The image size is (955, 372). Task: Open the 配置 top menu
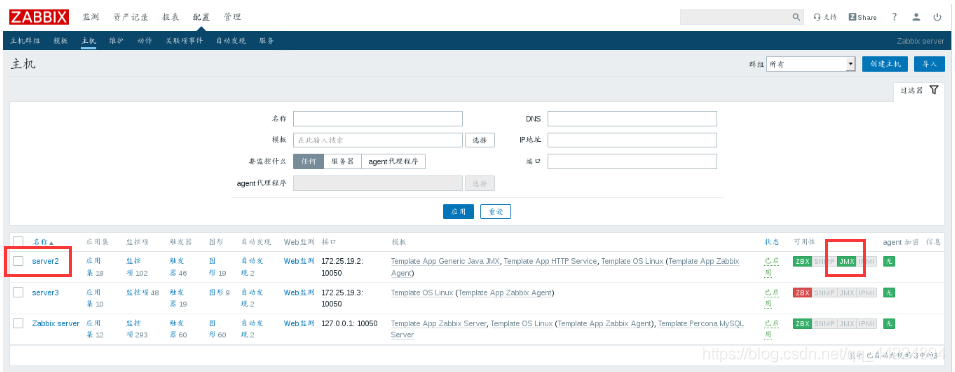pos(201,17)
